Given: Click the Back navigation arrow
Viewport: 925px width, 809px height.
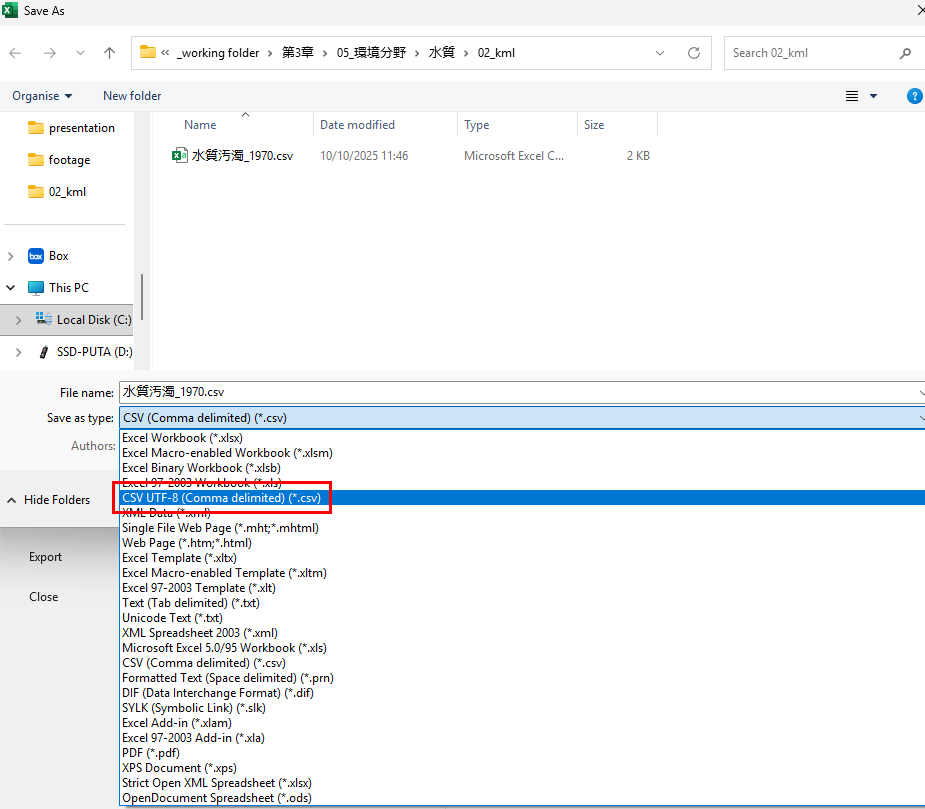Looking at the screenshot, I should pos(15,53).
